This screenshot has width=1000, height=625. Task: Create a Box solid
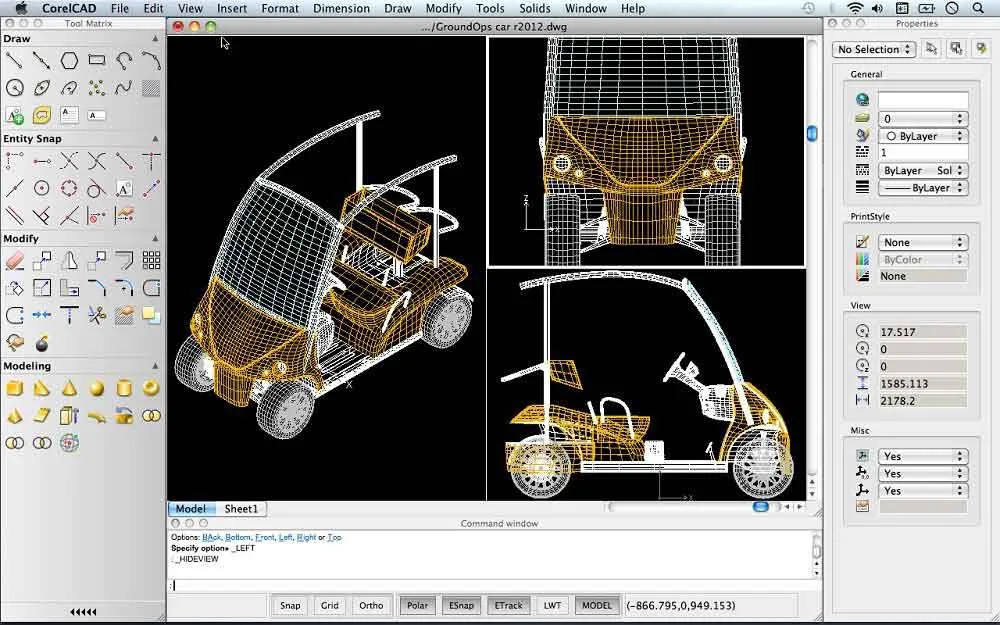point(14,388)
